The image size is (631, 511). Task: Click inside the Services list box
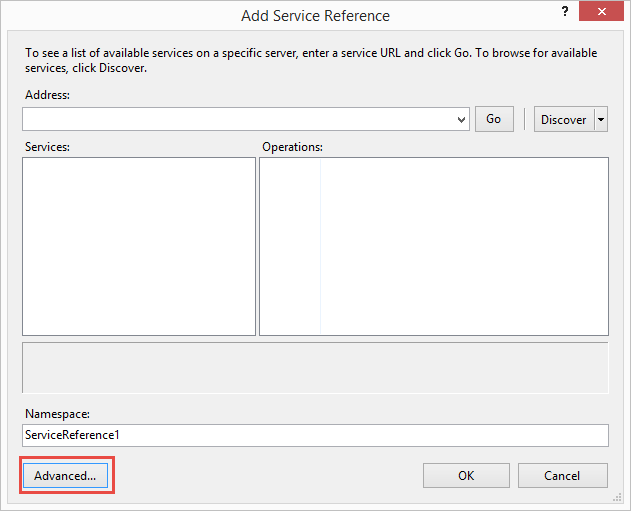pos(139,246)
